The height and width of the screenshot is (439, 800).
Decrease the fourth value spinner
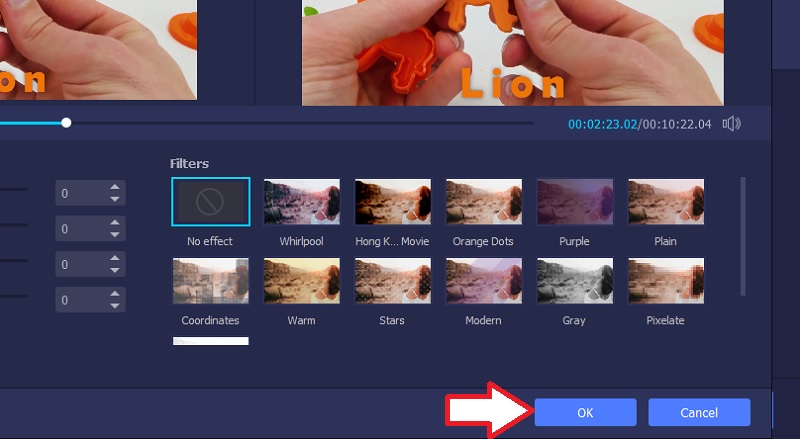115,306
